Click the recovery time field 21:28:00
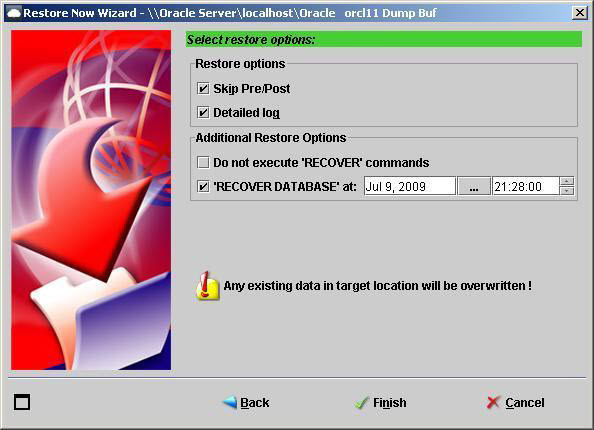594x430 pixels. pos(525,186)
